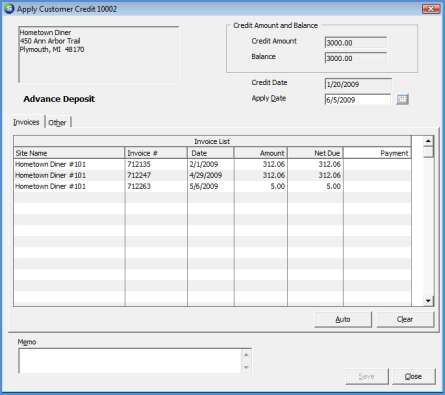445x395 pixels.
Task: Switch to the Other tab
Action: pos(57,123)
